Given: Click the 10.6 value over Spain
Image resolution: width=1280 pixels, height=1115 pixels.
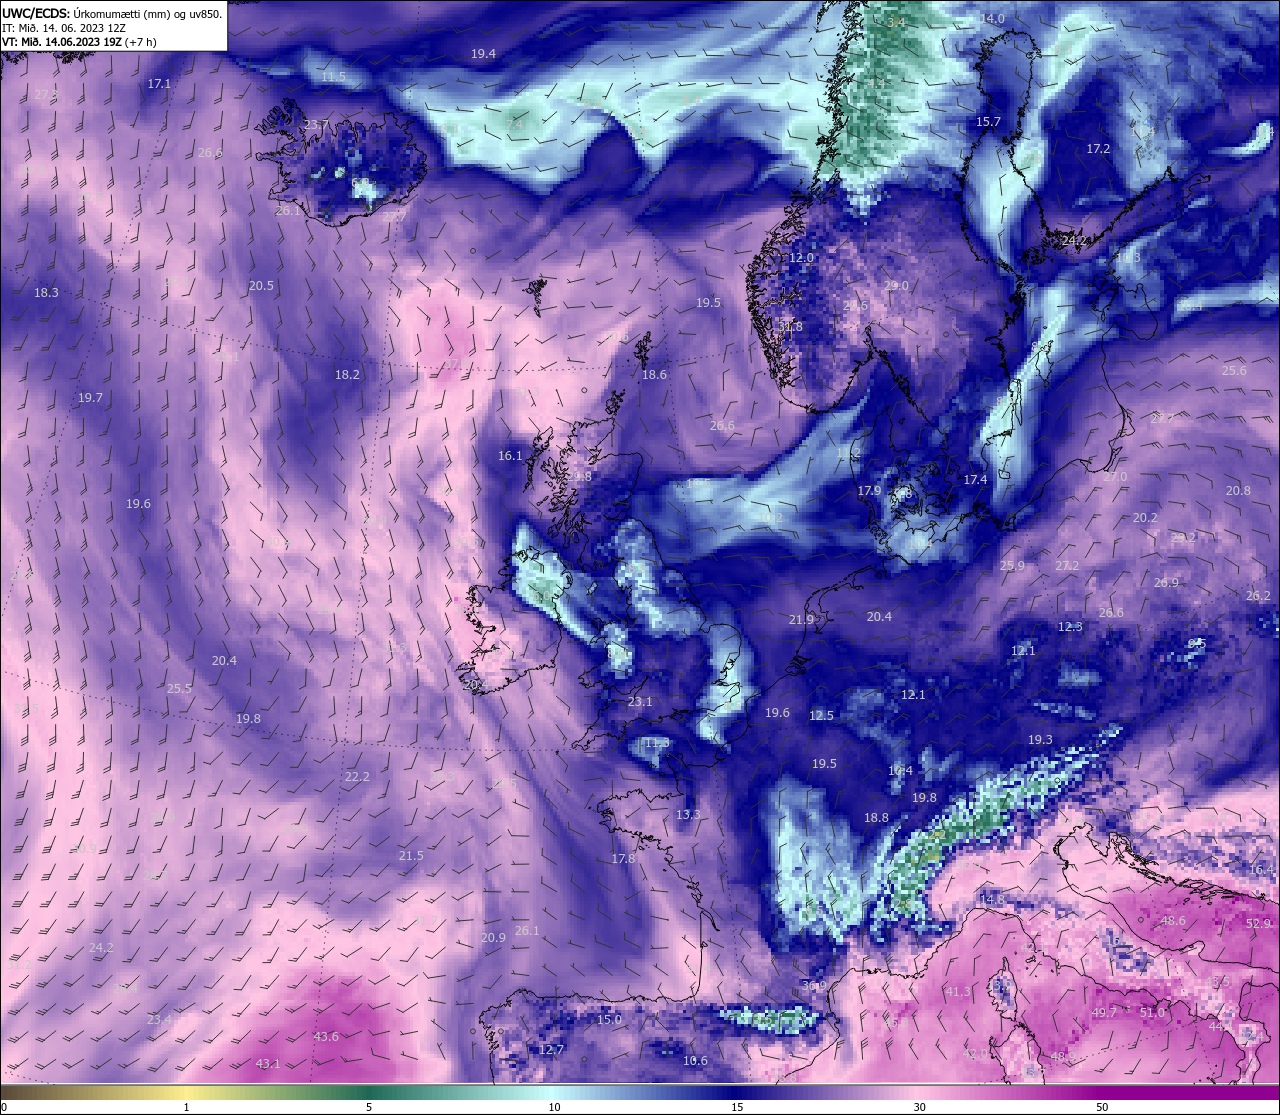Looking at the screenshot, I should [695, 1061].
